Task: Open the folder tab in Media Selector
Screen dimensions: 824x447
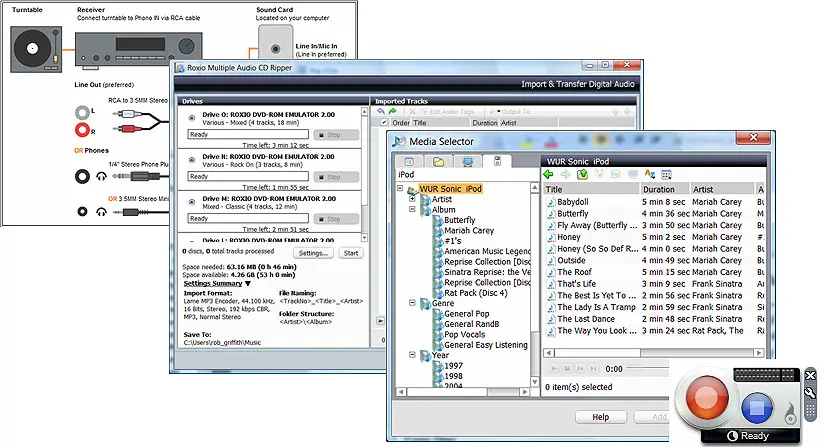Action: click(x=437, y=161)
